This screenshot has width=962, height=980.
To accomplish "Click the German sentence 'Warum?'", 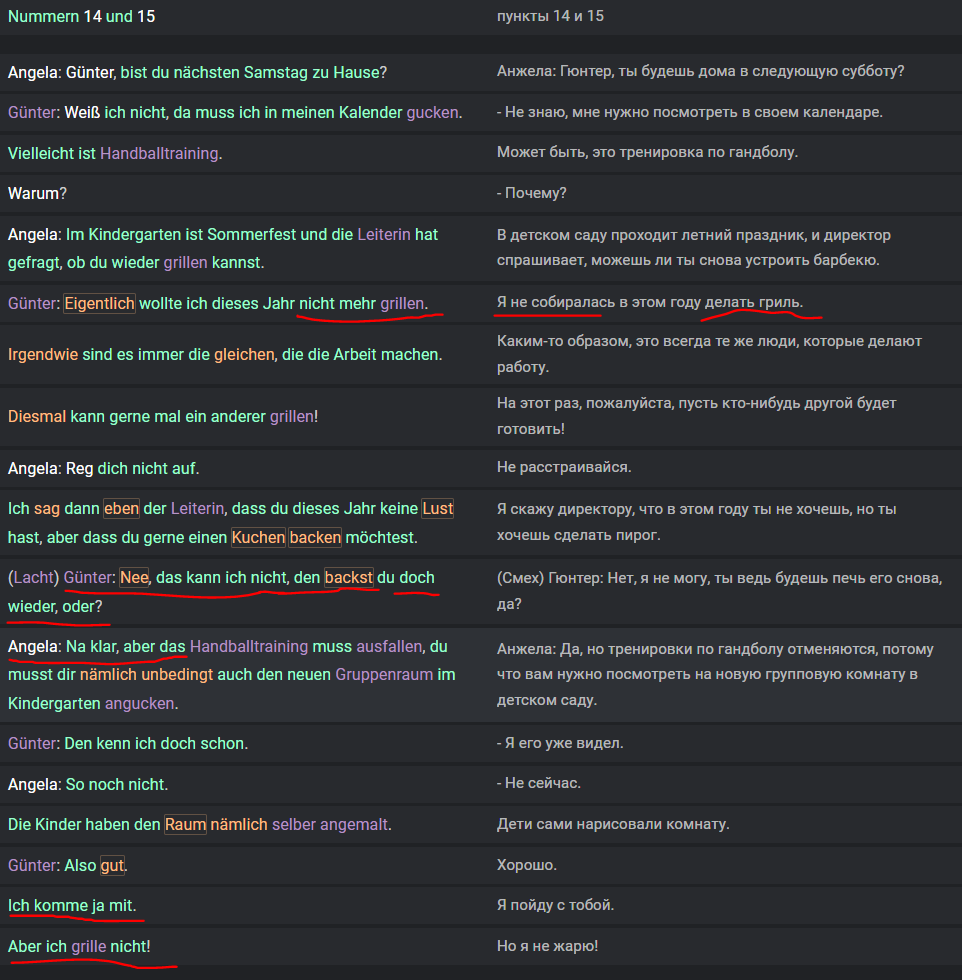I will [x=33, y=194].
